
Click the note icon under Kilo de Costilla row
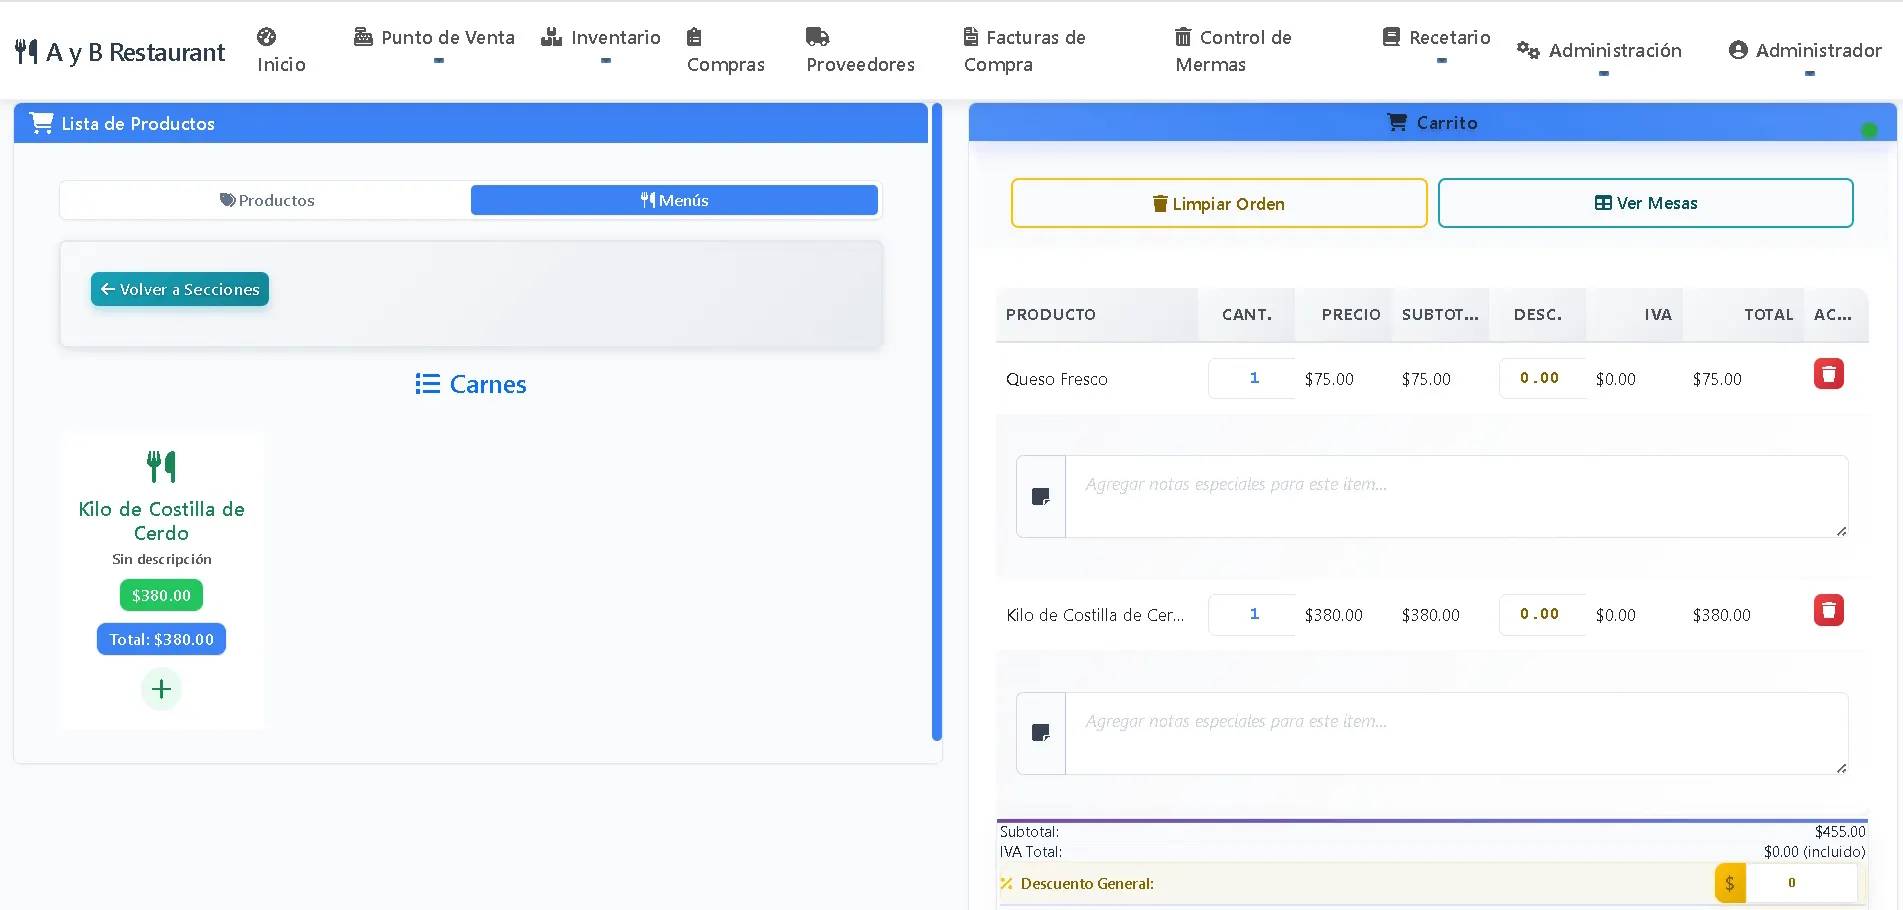1041,733
